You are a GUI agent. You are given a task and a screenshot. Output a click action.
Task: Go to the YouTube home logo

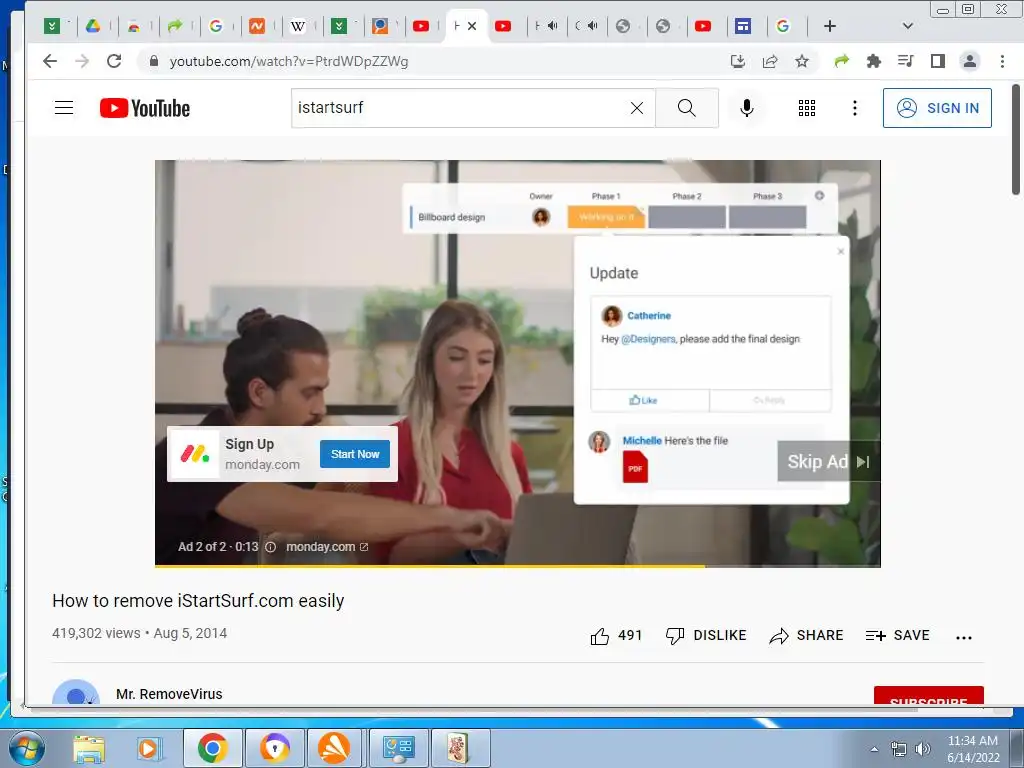(x=144, y=108)
